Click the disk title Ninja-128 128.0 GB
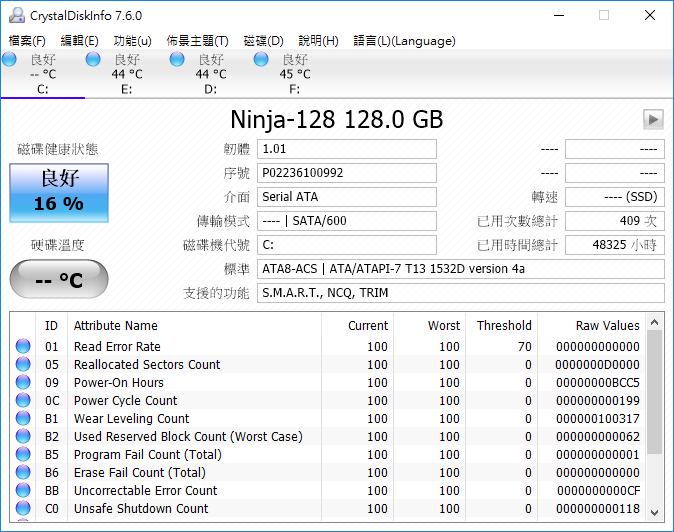This screenshot has height=532, width=674. (337, 119)
